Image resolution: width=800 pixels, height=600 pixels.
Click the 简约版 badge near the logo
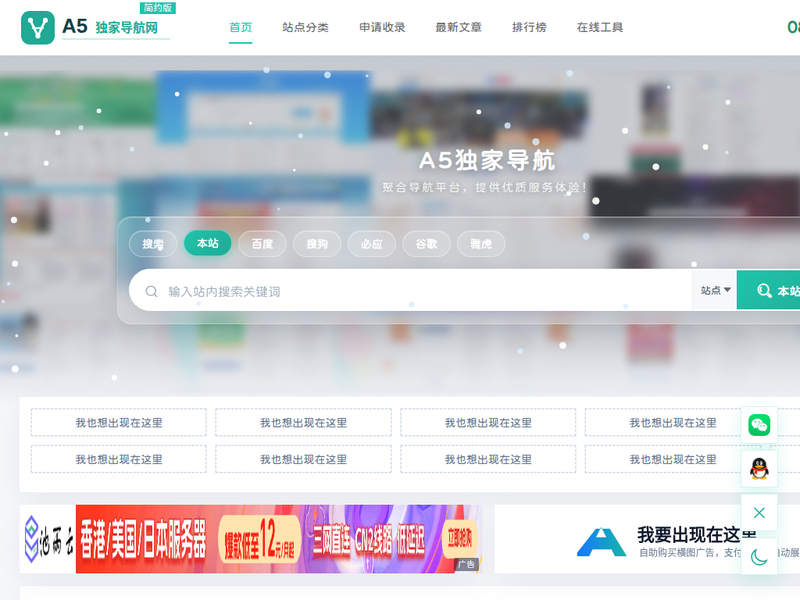point(158,8)
